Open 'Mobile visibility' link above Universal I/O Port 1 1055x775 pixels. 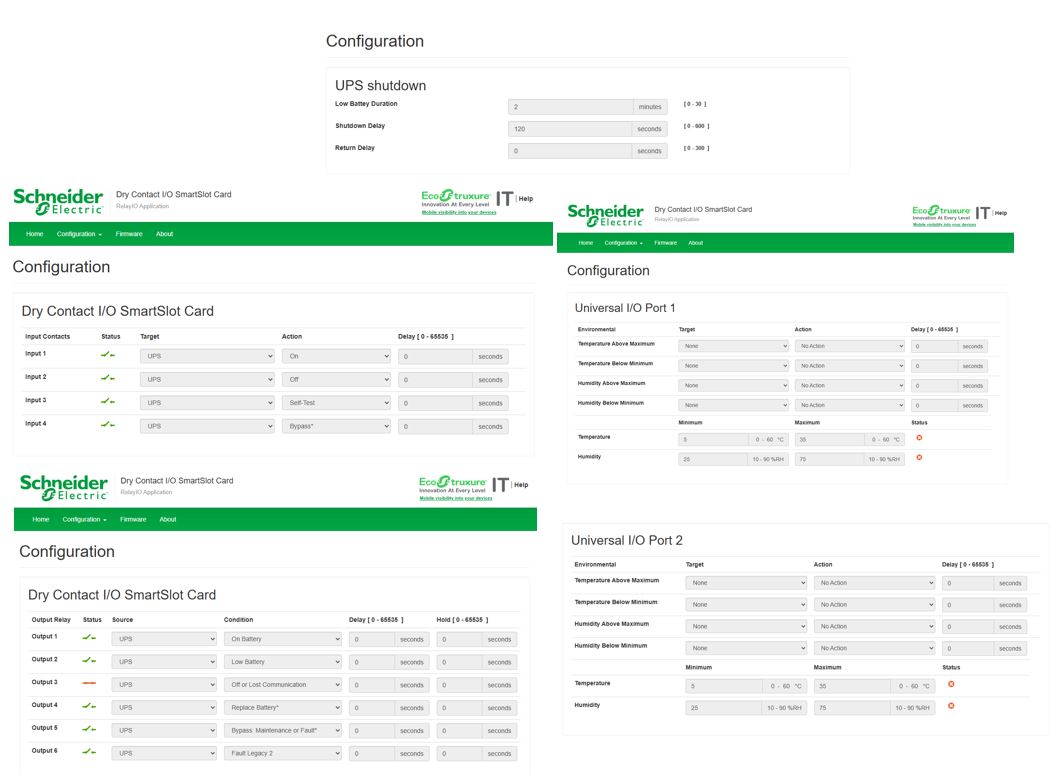[x=944, y=225]
